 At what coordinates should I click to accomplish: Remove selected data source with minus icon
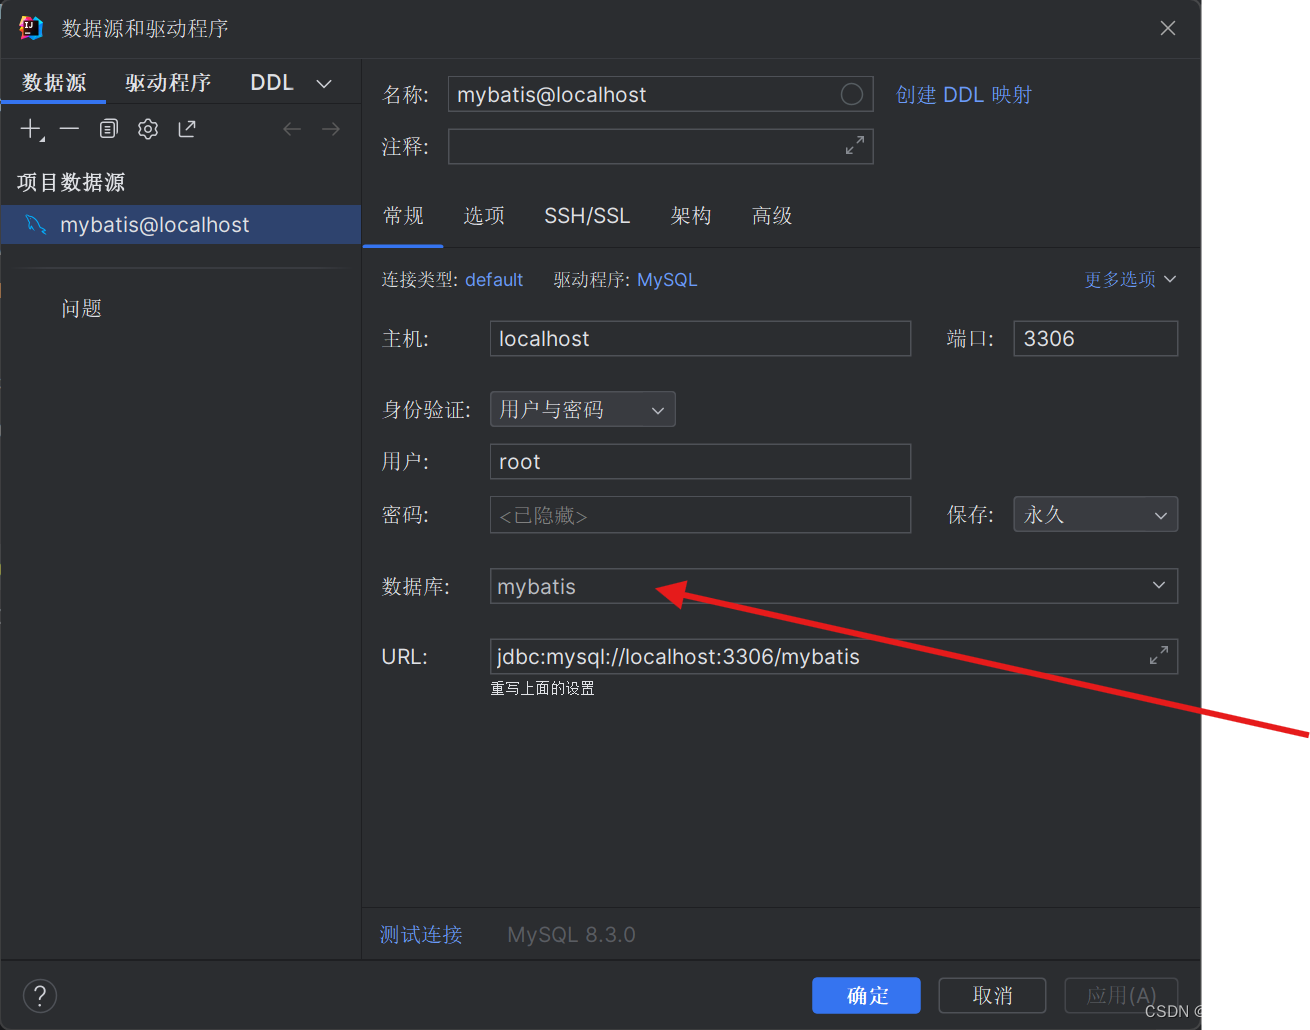pos(69,129)
